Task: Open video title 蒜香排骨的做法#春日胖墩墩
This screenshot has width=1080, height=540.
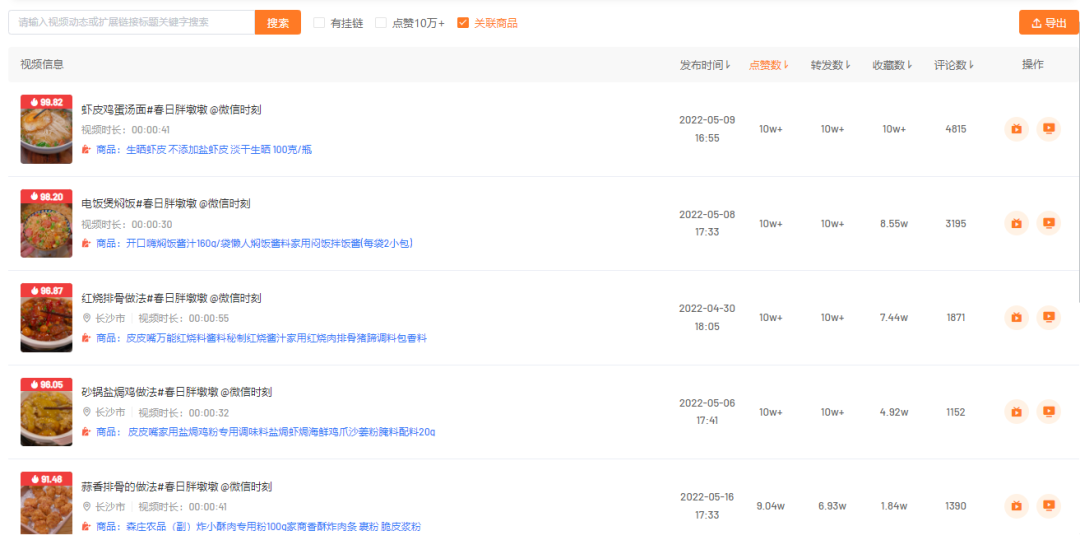Action: 176,487
